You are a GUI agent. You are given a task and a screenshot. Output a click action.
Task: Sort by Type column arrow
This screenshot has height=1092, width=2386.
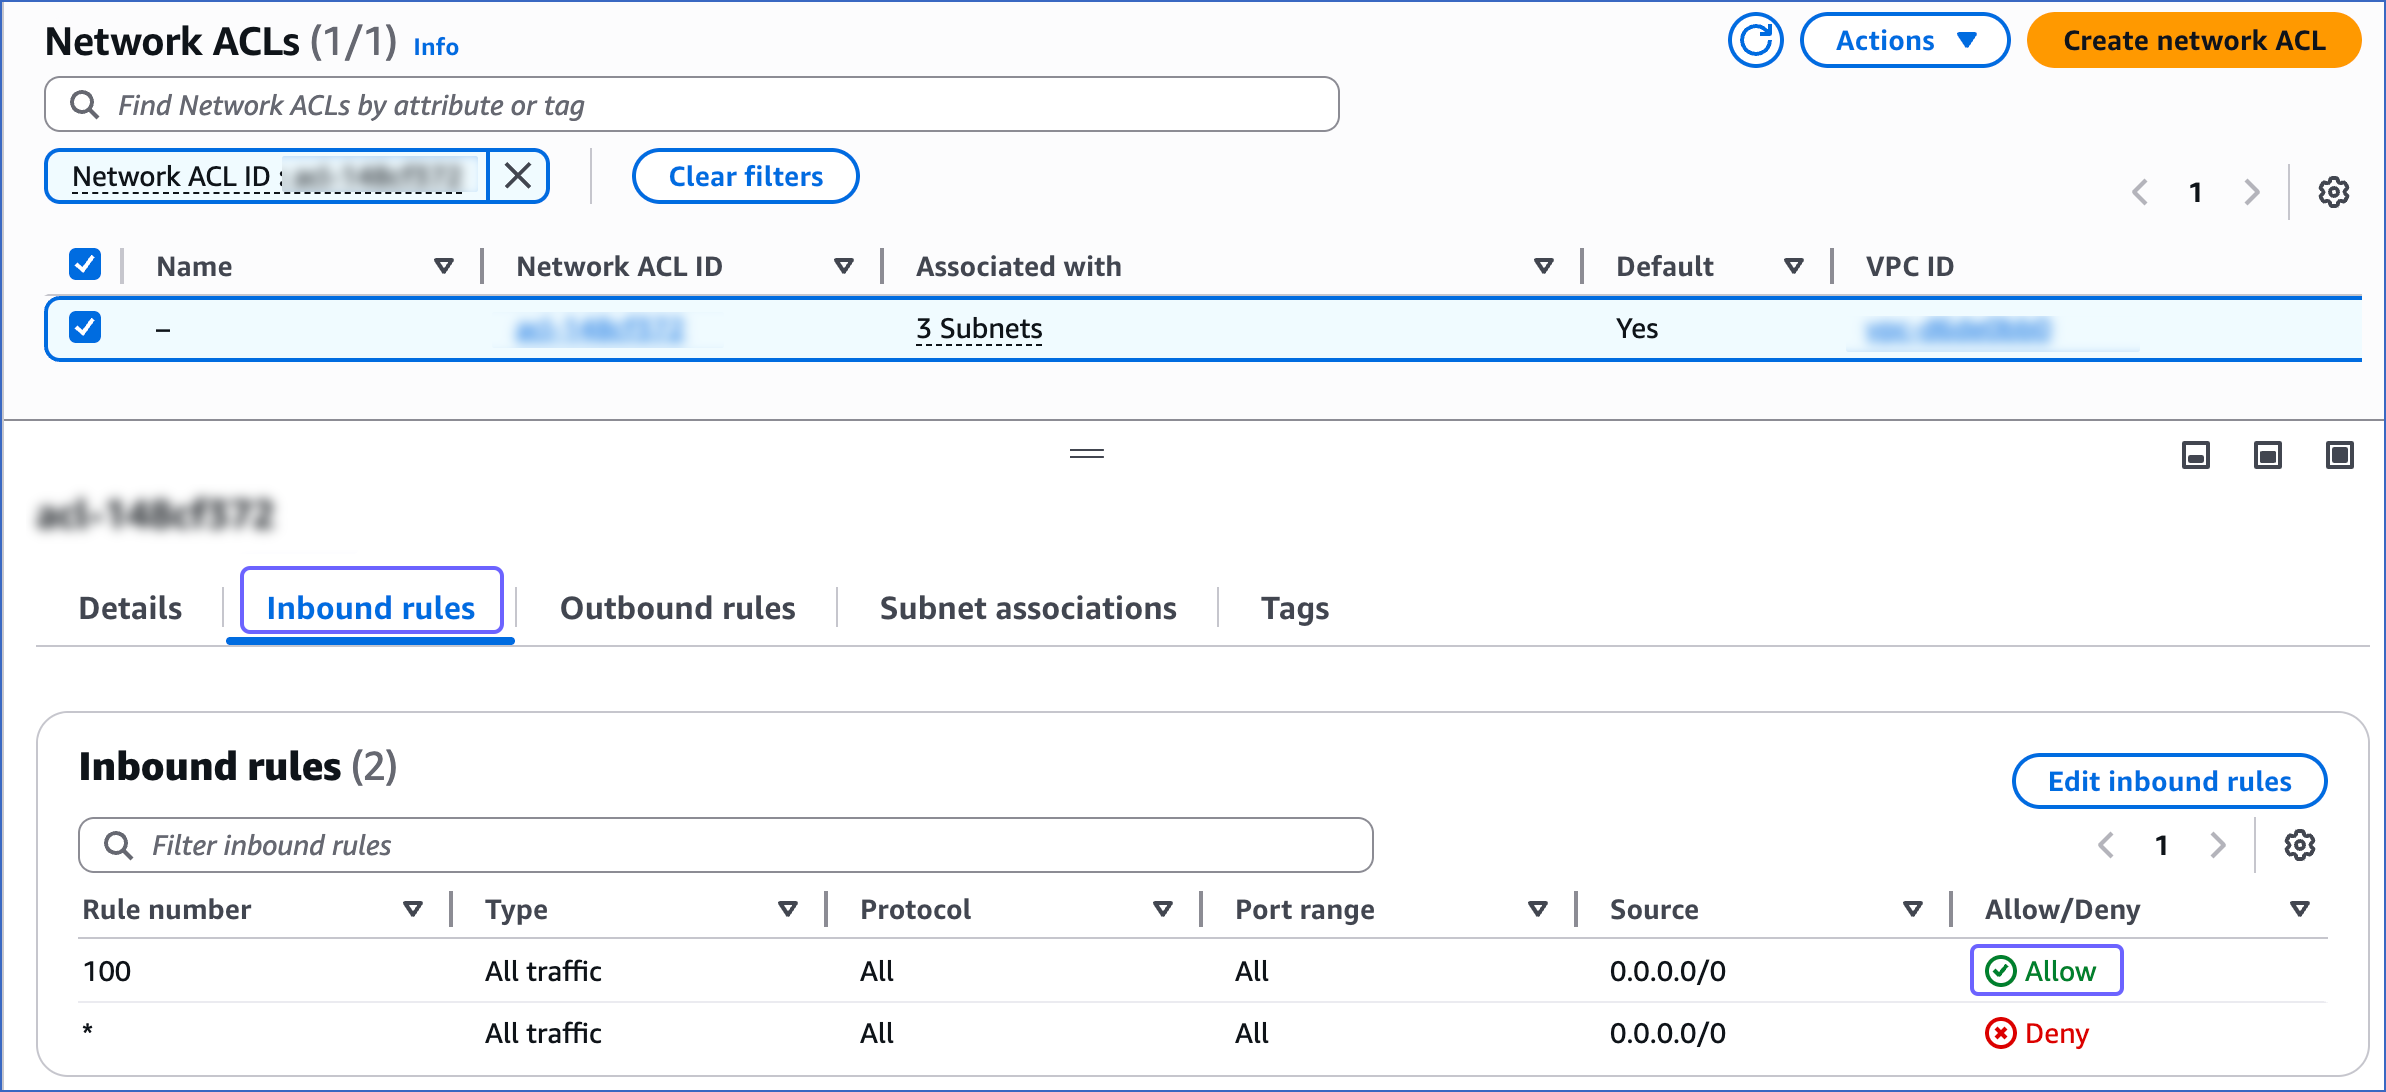[788, 909]
